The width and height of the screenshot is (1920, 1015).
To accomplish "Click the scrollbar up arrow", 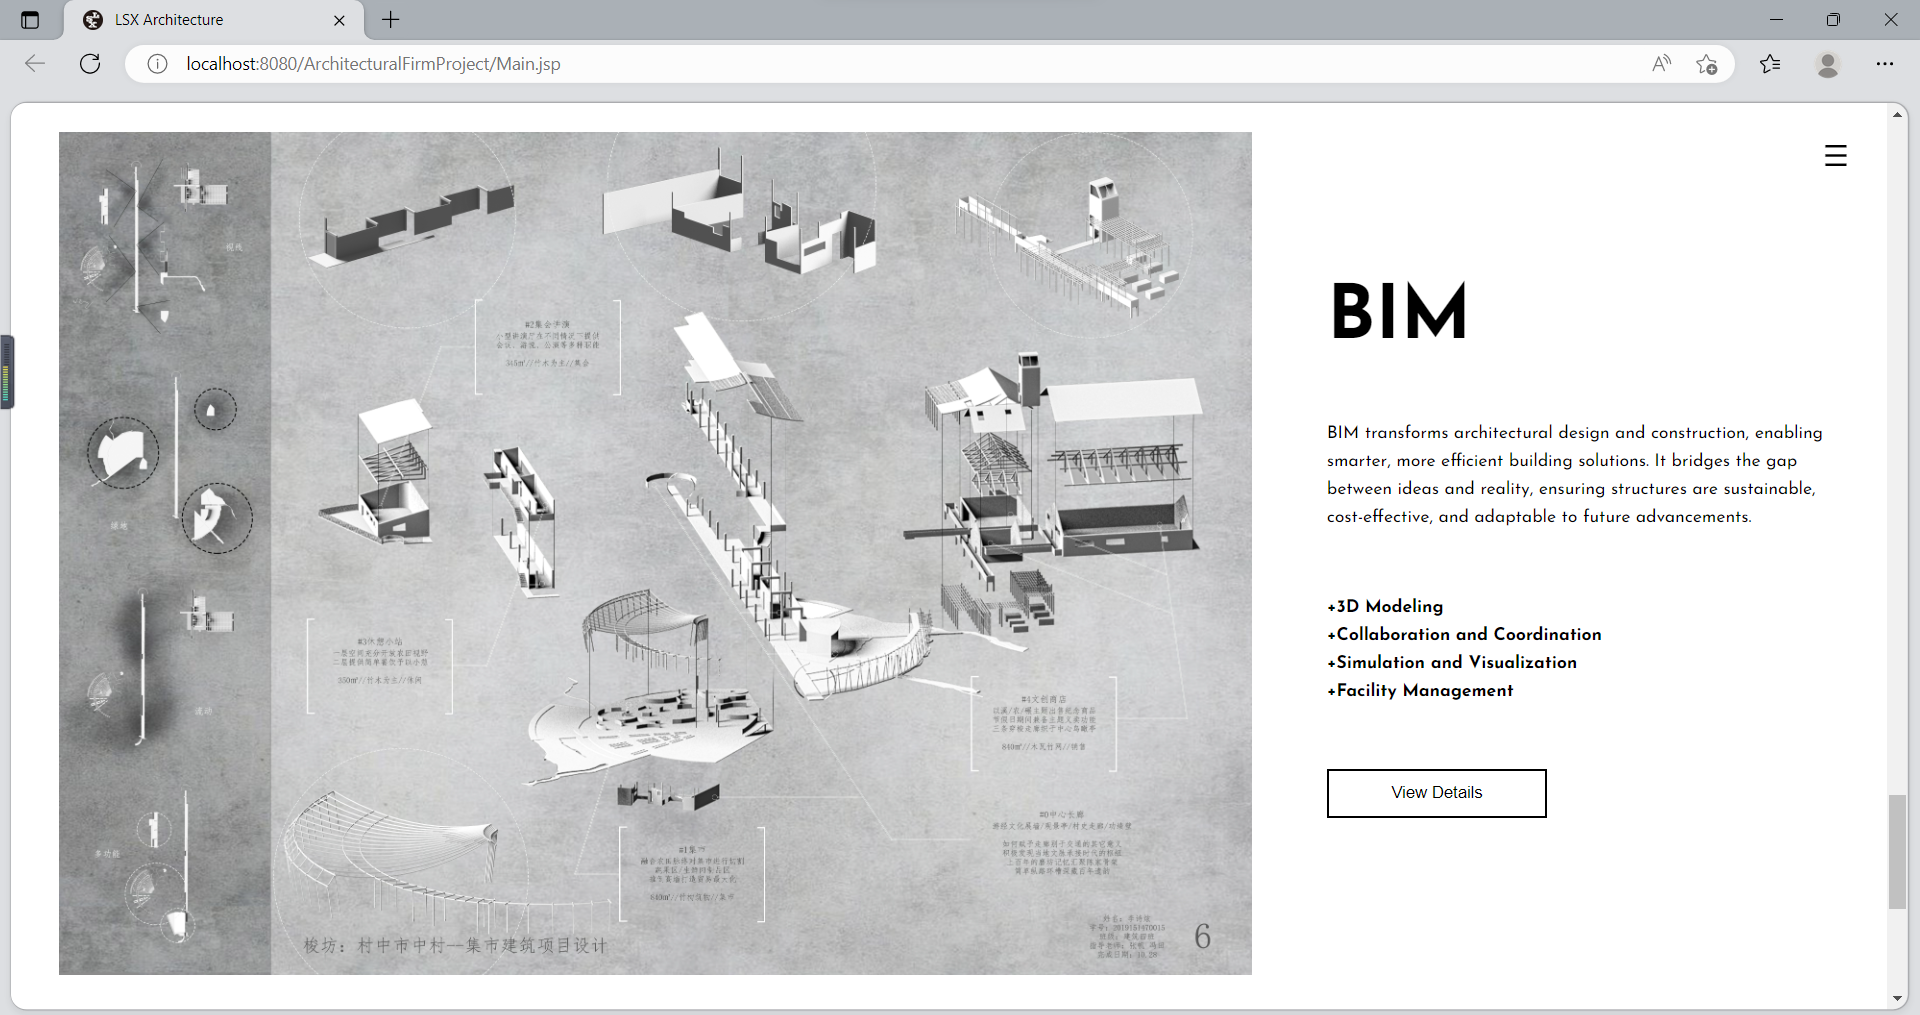I will point(1897,115).
